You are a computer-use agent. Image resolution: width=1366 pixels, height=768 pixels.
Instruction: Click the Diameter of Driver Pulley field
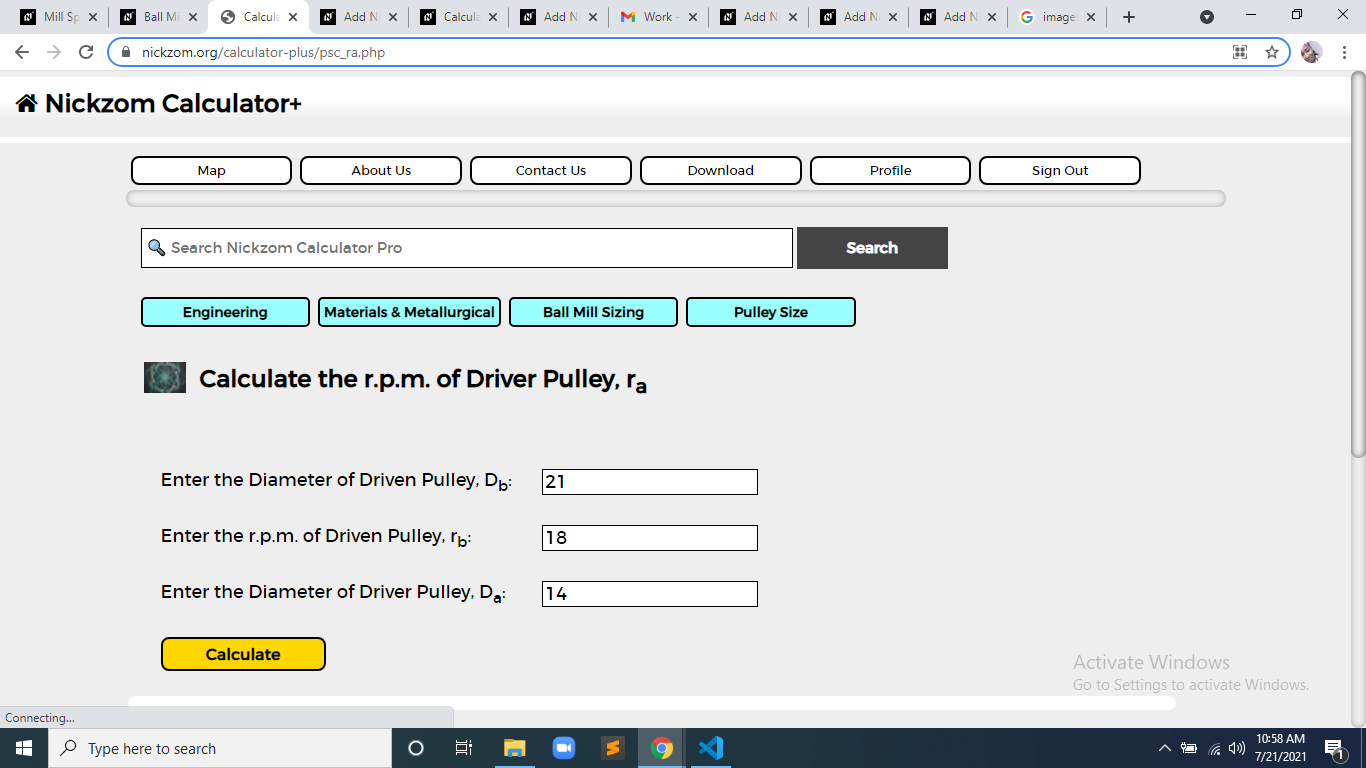click(650, 594)
